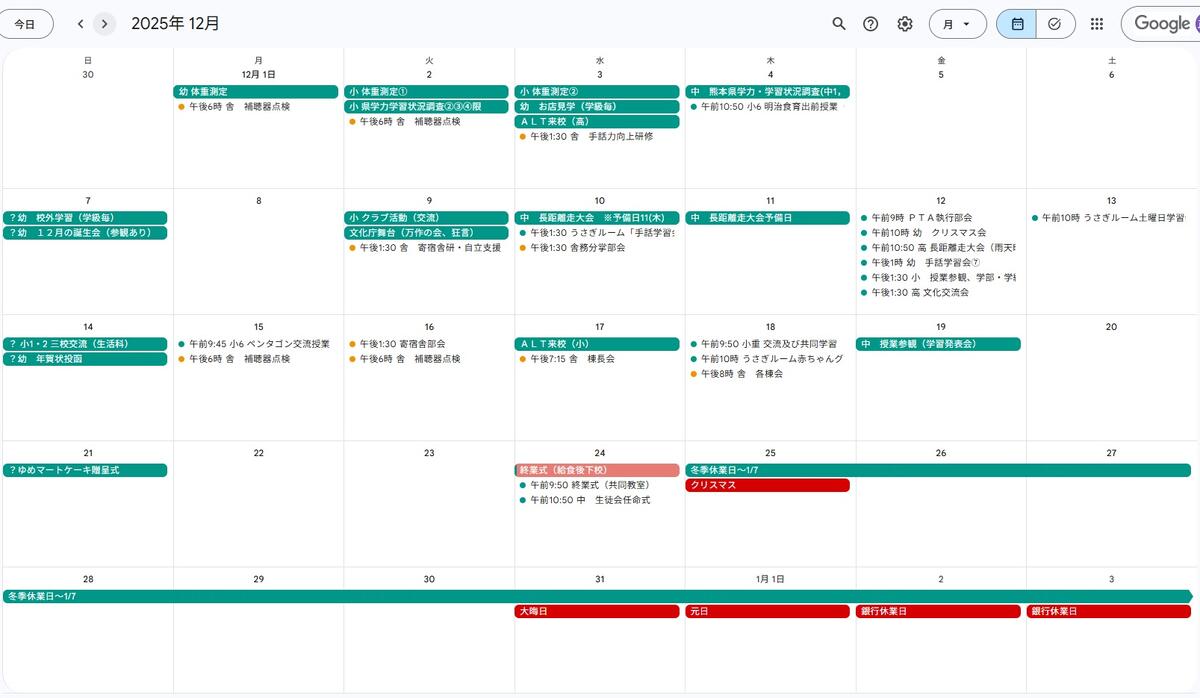
Task: Open 中 授業参観（学習発表会） event
Action: [x=938, y=344]
